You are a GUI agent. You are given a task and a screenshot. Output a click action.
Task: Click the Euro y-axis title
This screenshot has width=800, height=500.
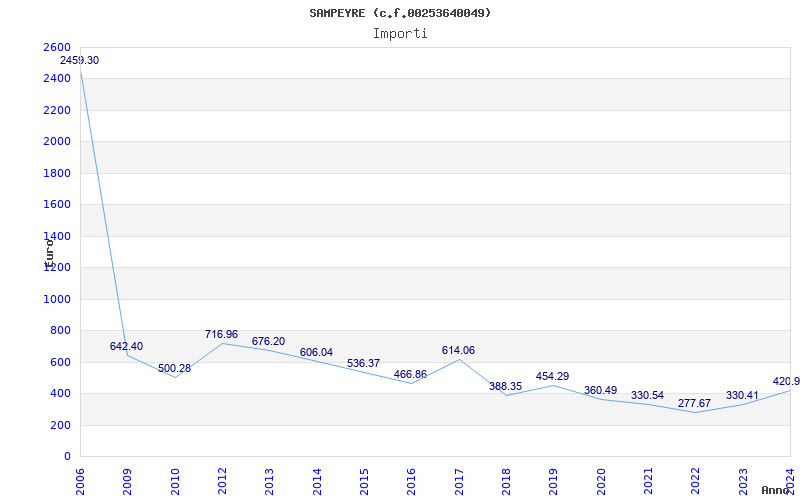(x=49, y=253)
